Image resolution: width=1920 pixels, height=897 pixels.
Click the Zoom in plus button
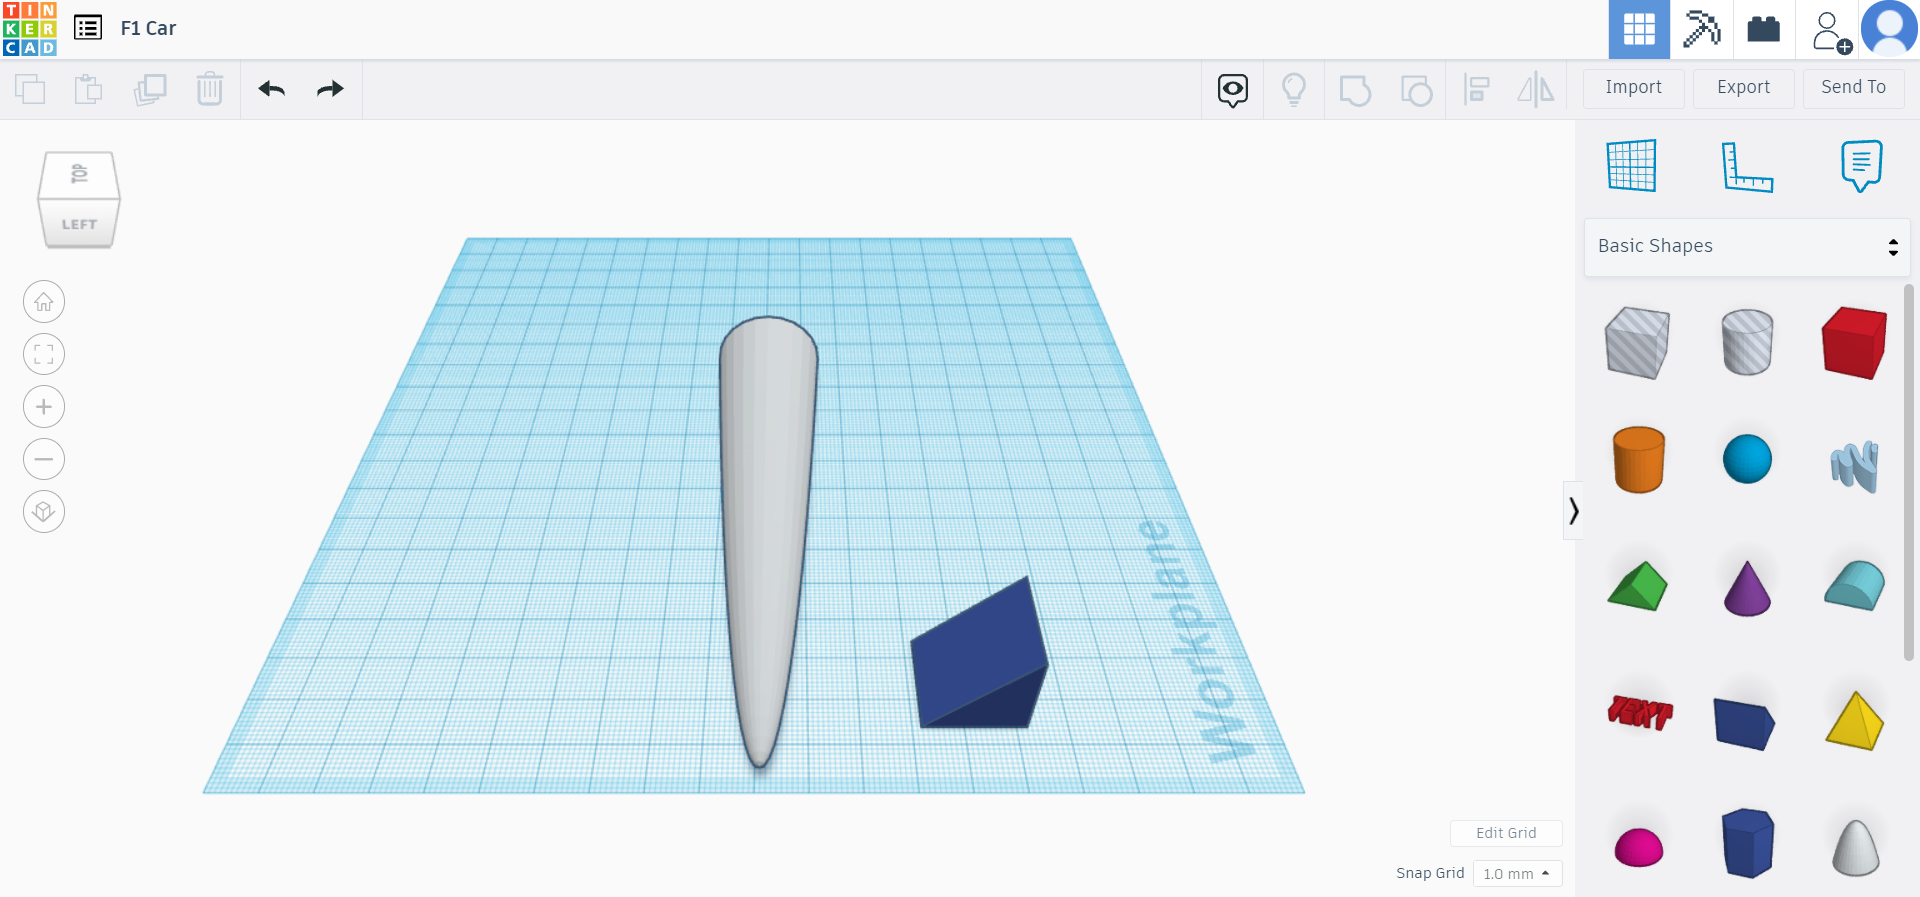click(44, 407)
